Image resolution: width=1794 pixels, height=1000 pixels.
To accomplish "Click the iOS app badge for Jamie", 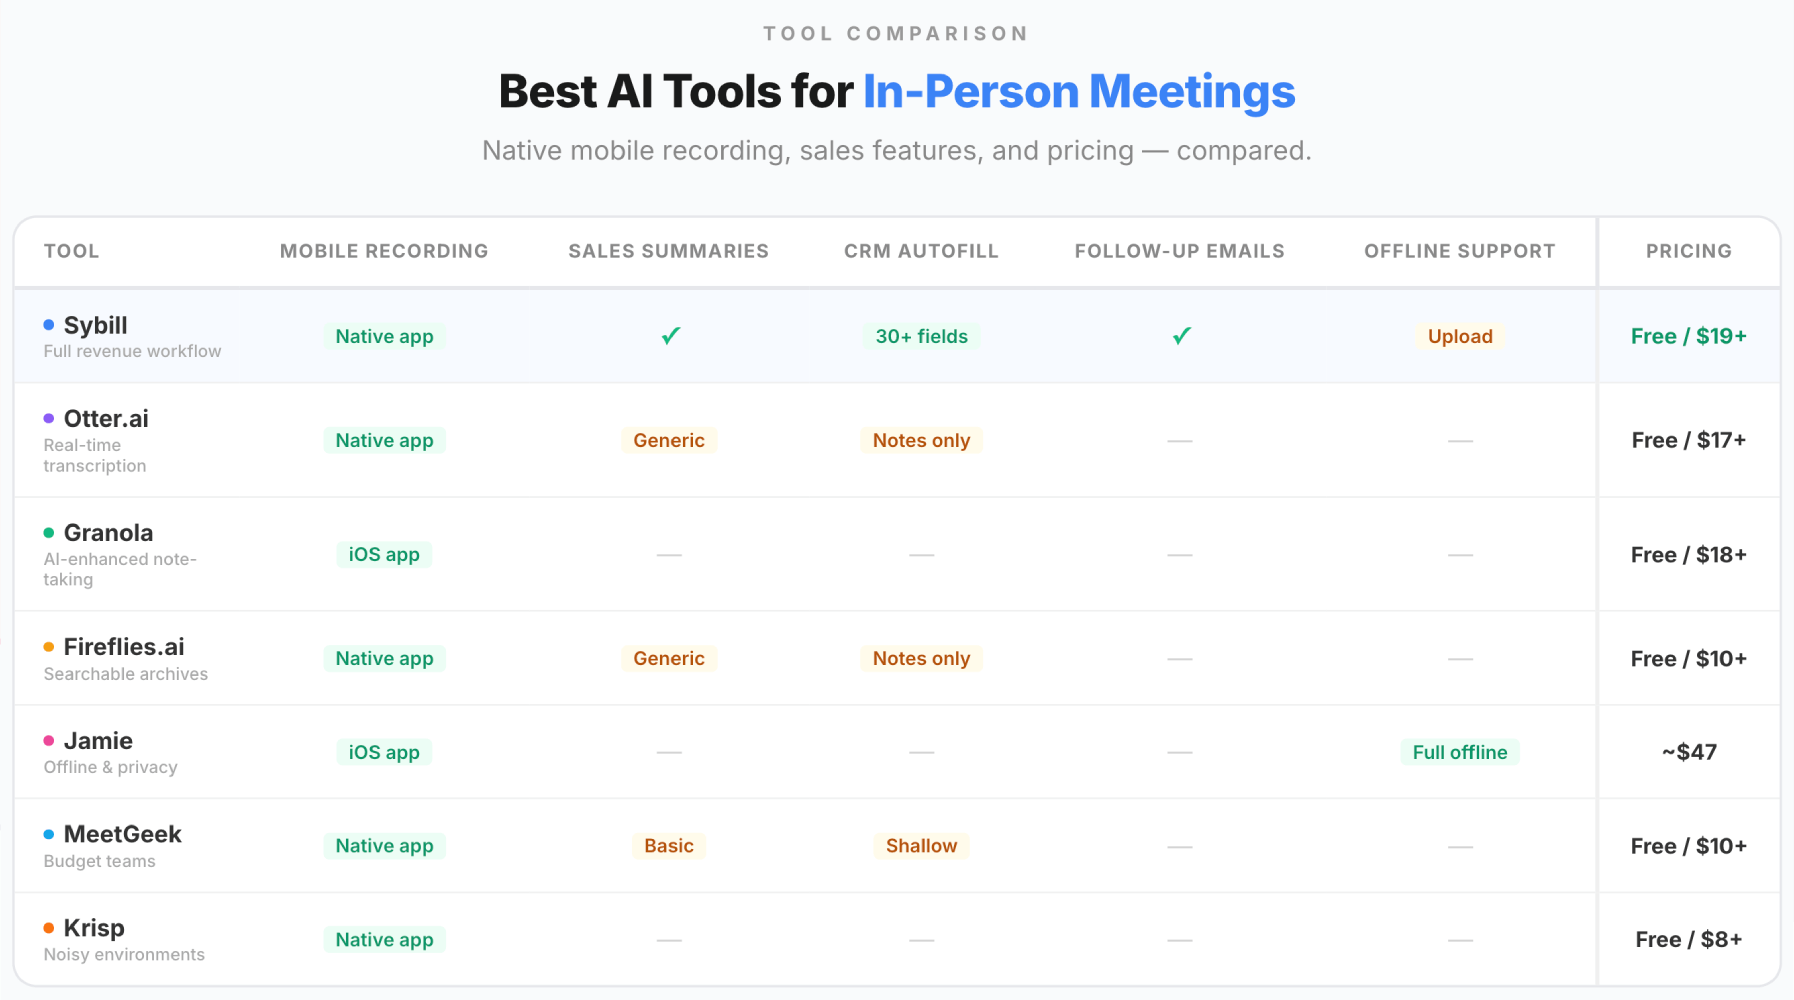I will coord(384,752).
